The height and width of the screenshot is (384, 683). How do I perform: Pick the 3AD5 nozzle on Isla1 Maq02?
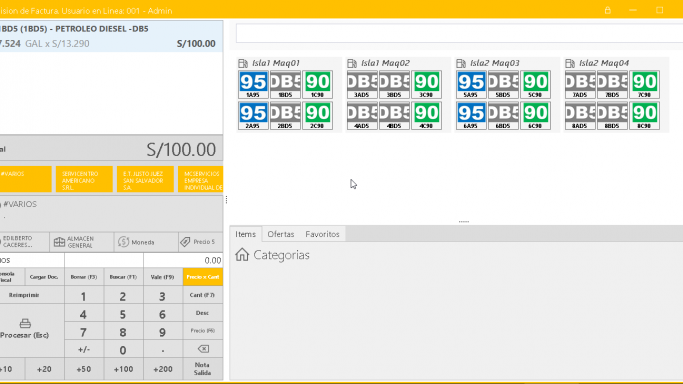point(362,84)
